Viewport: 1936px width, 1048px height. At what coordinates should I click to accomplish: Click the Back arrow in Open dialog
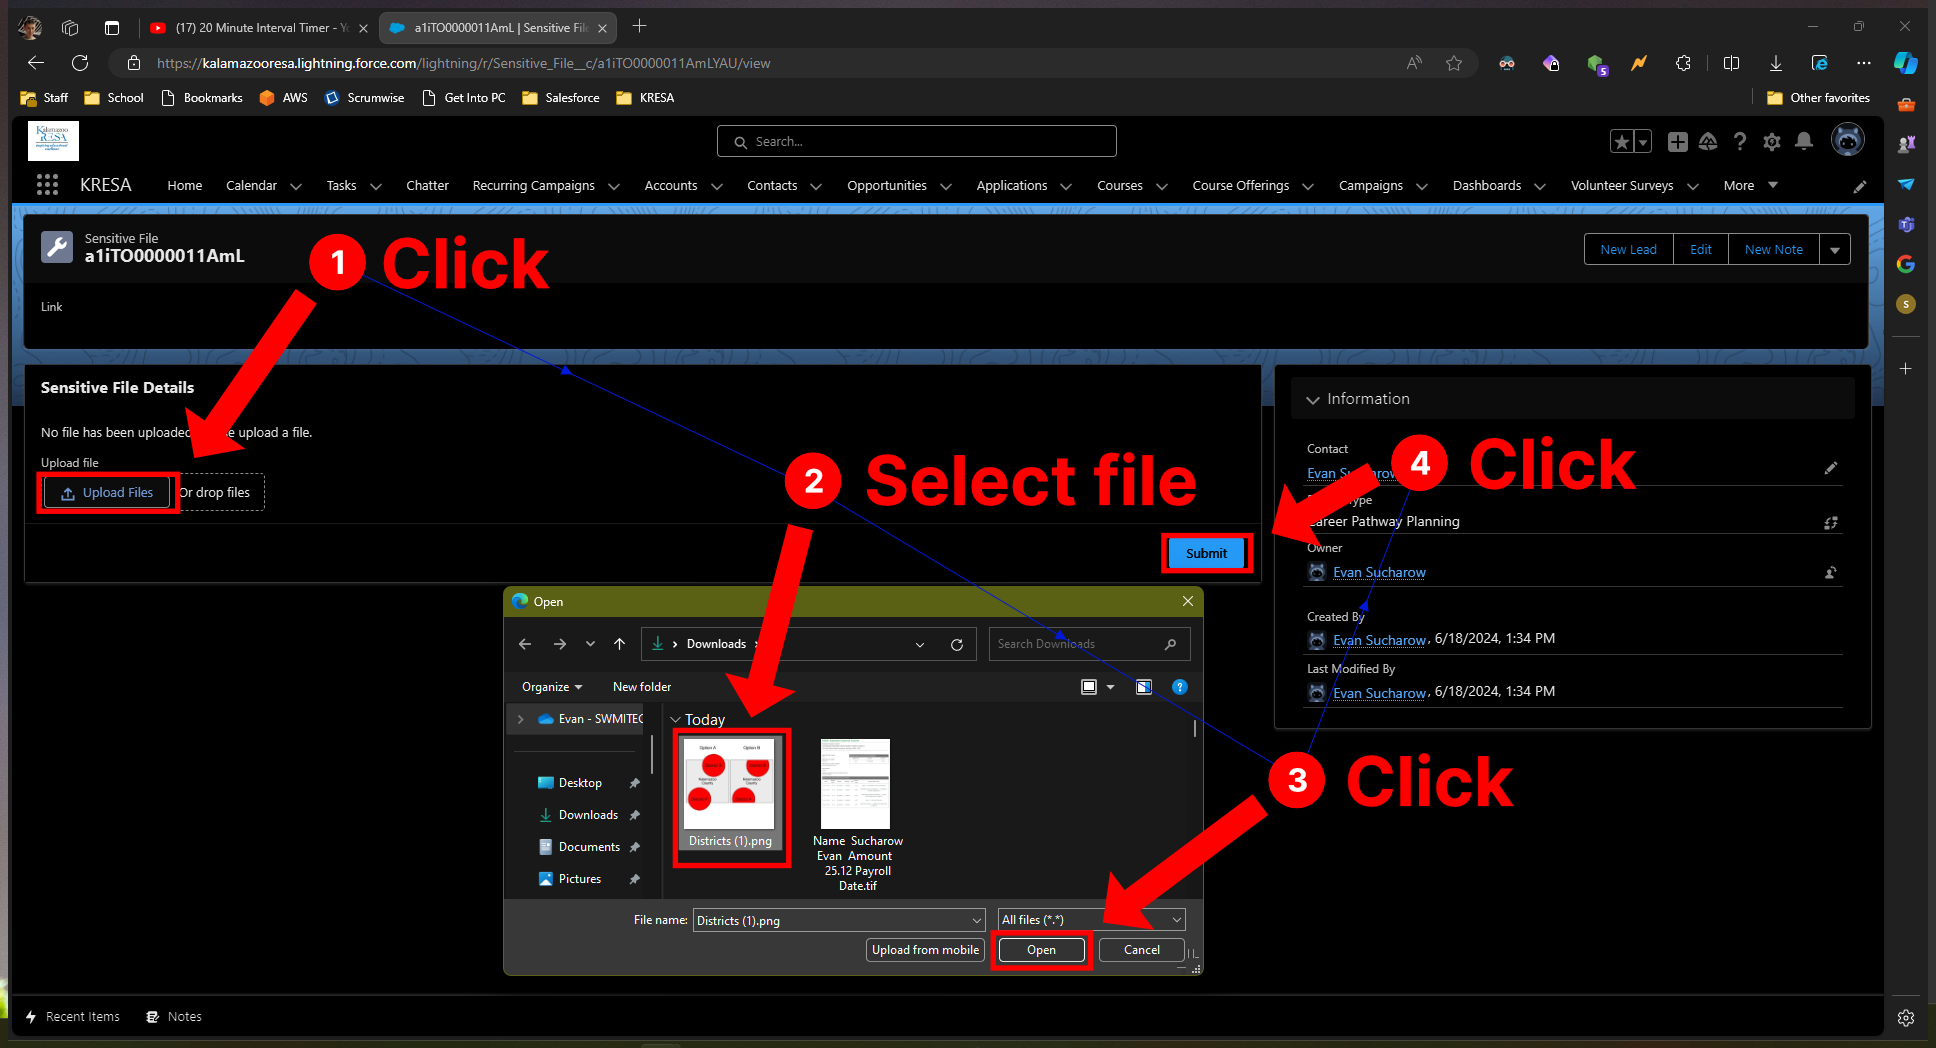click(525, 644)
